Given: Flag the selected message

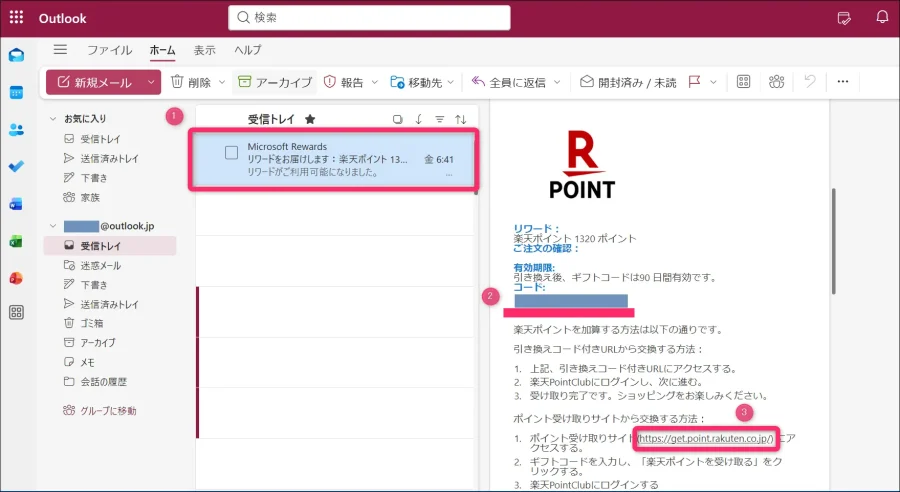Looking at the screenshot, I should pyautogui.click(x=695, y=82).
